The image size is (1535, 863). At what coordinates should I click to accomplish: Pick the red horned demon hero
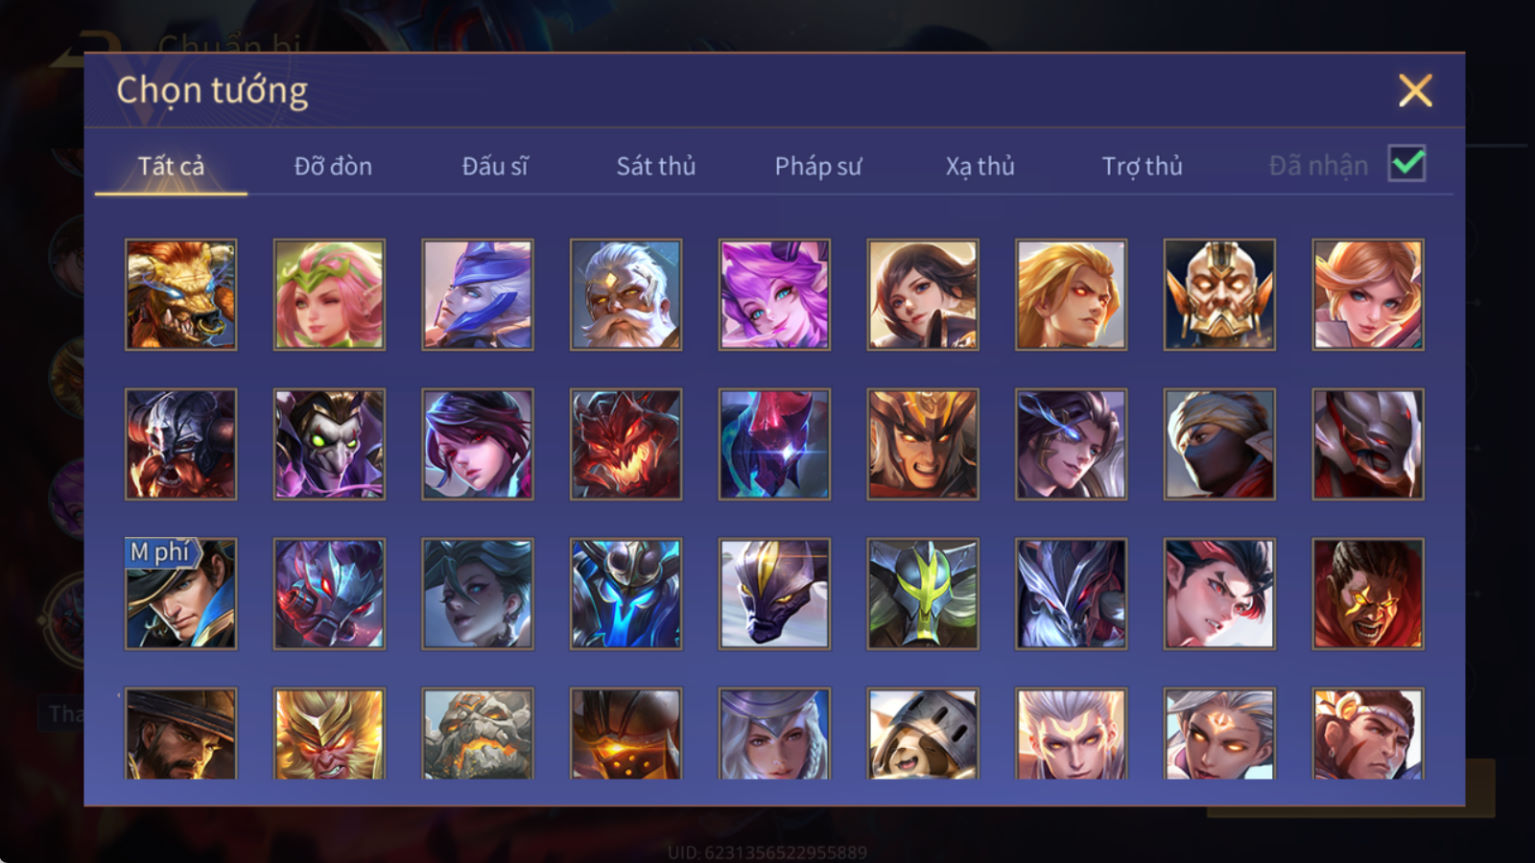626,444
